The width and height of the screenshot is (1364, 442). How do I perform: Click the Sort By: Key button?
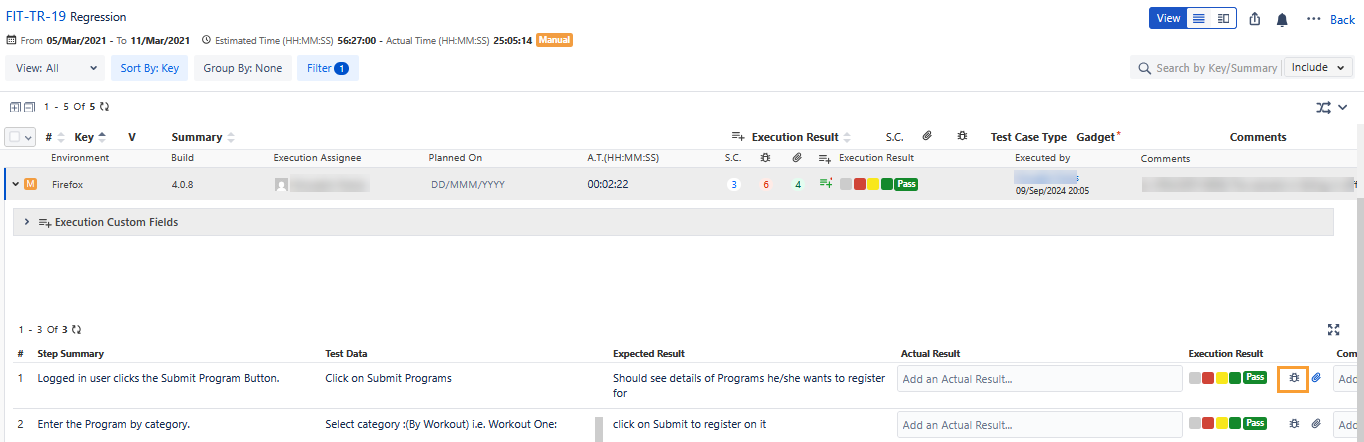(x=149, y=68)
